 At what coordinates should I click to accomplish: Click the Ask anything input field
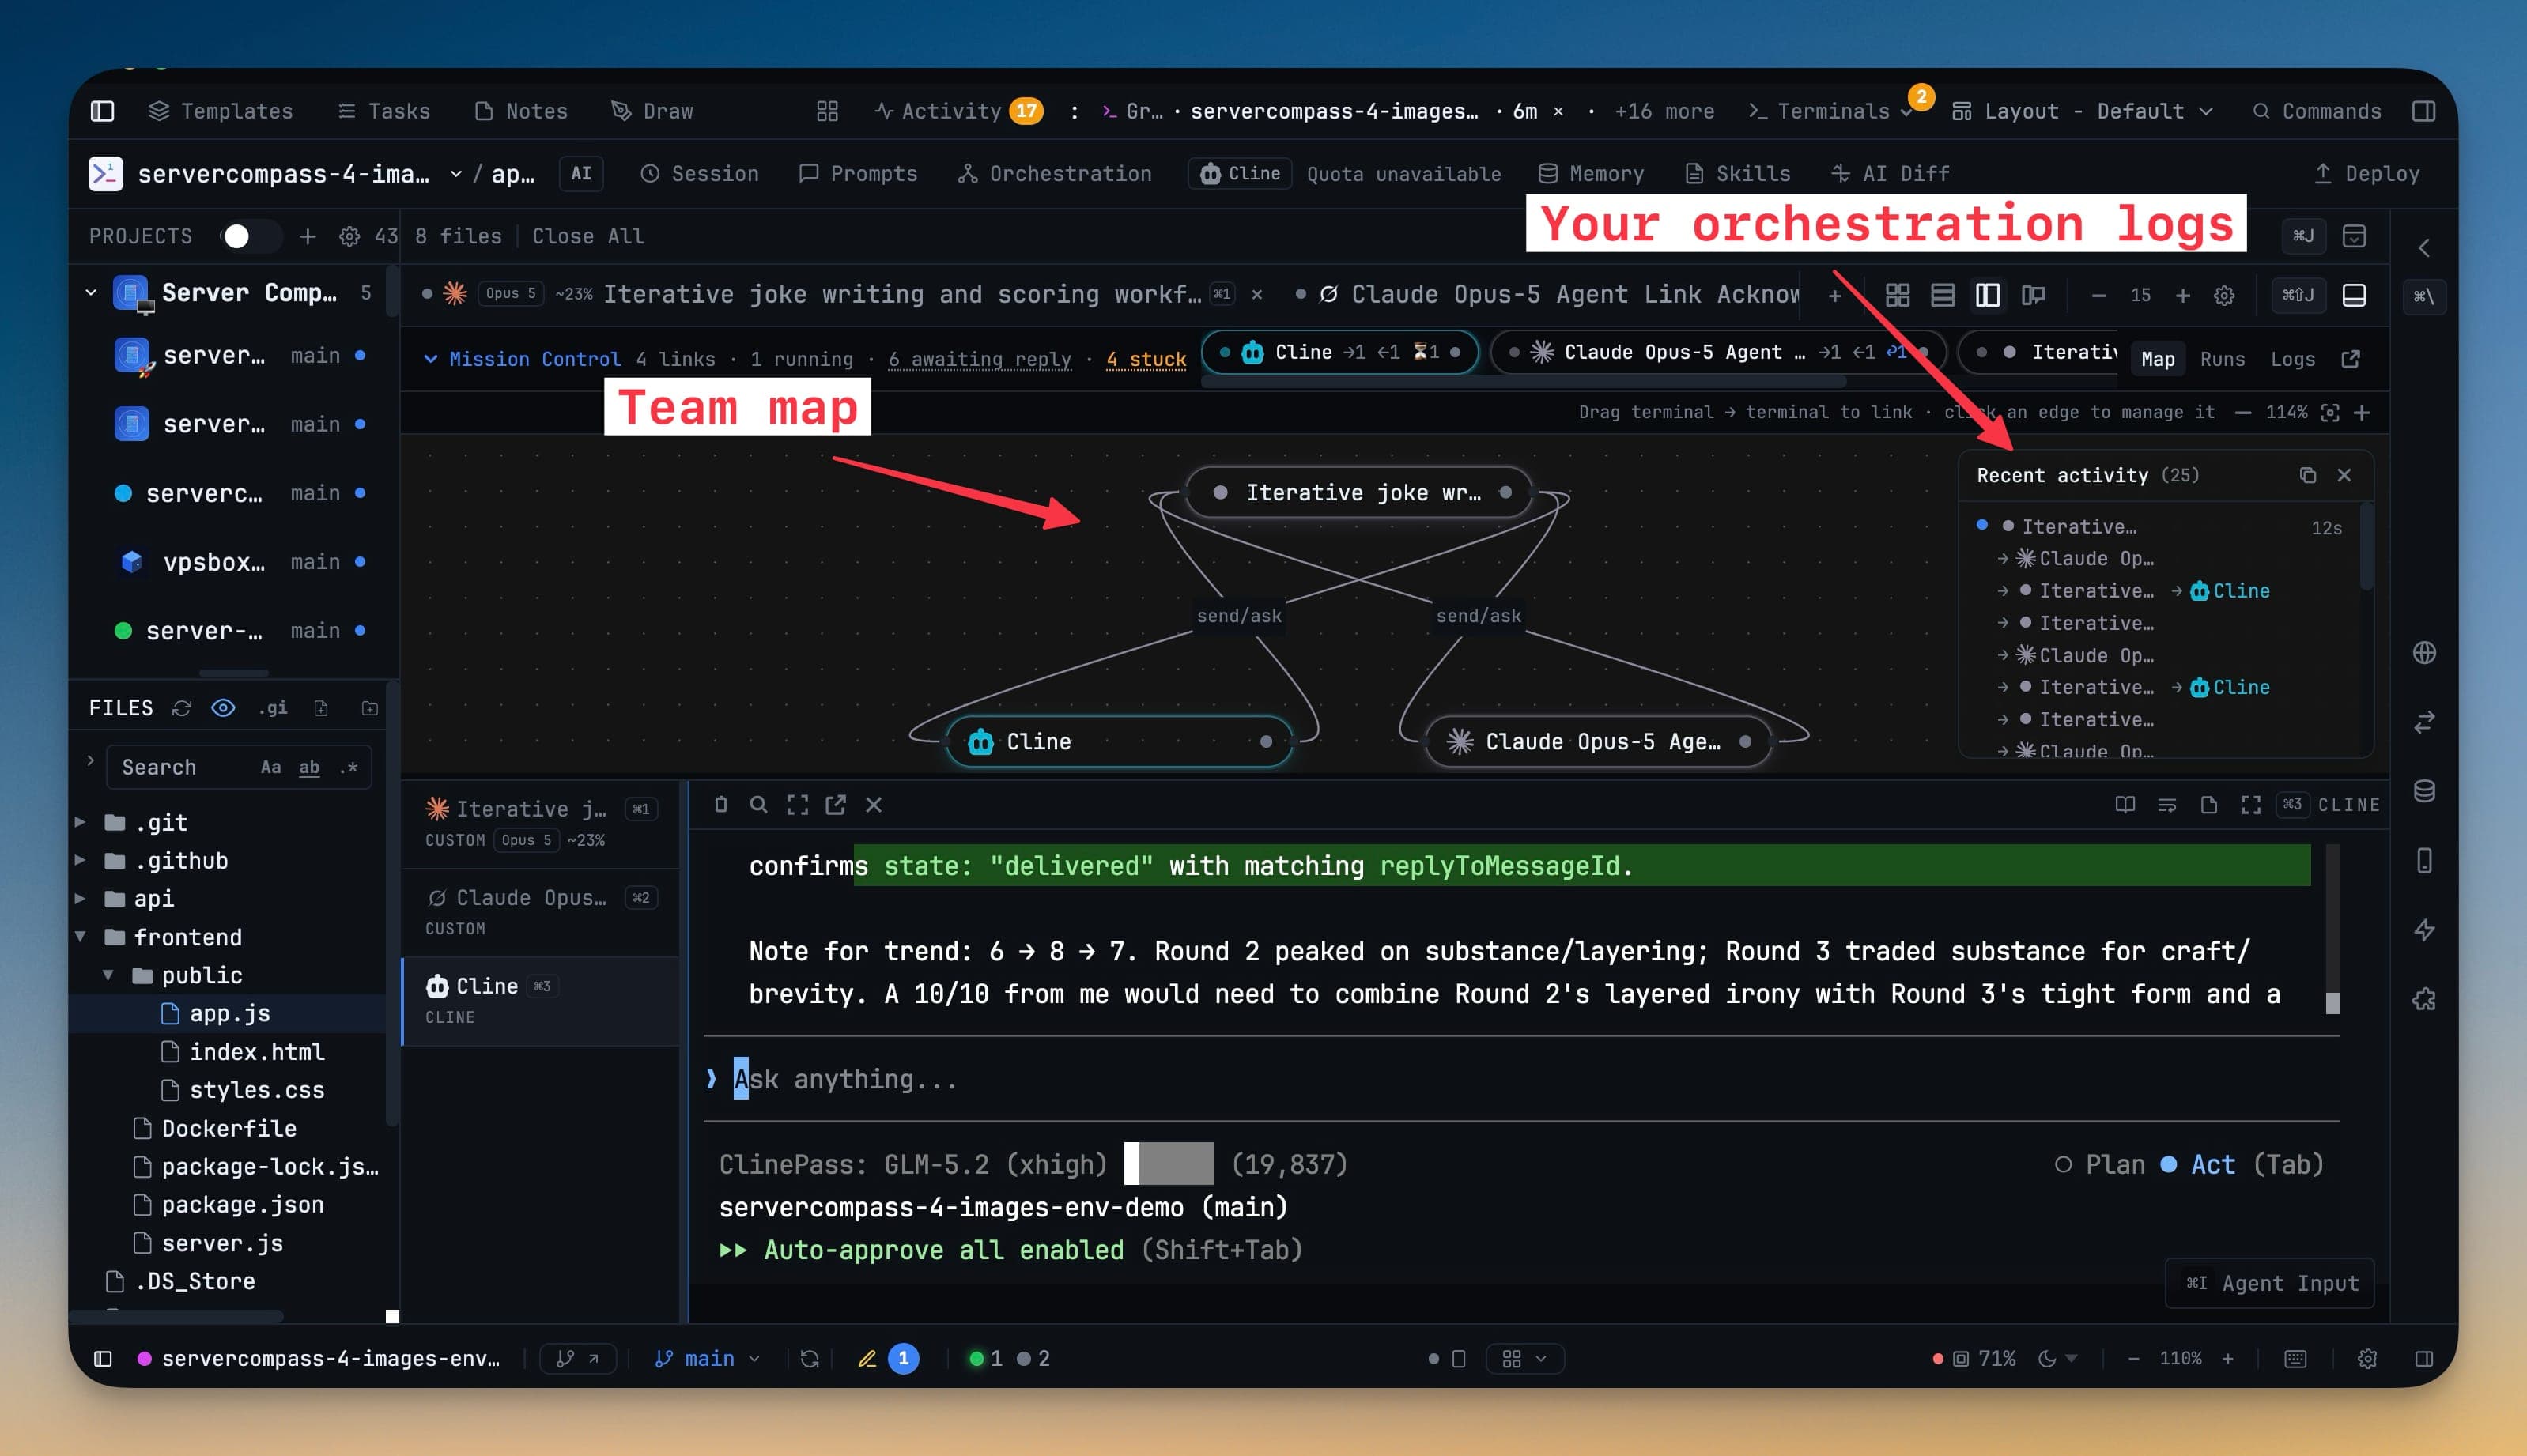[x=1520, y=1079]
